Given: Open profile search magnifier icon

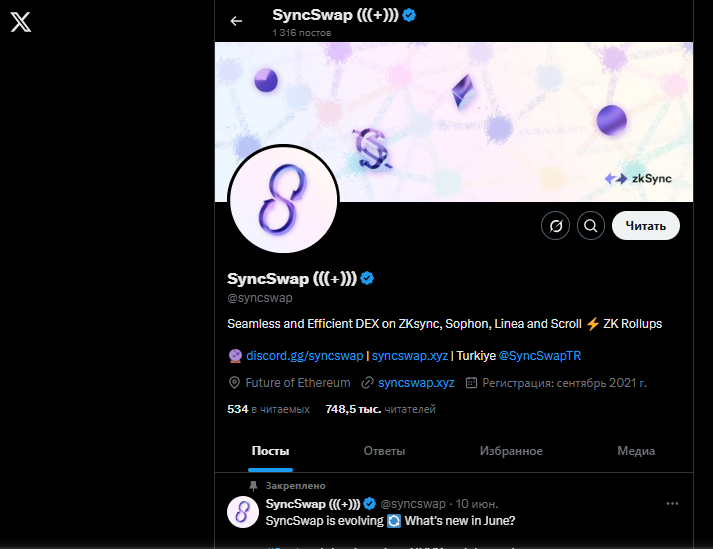Looking at the screenshot, I should [591, 226].
